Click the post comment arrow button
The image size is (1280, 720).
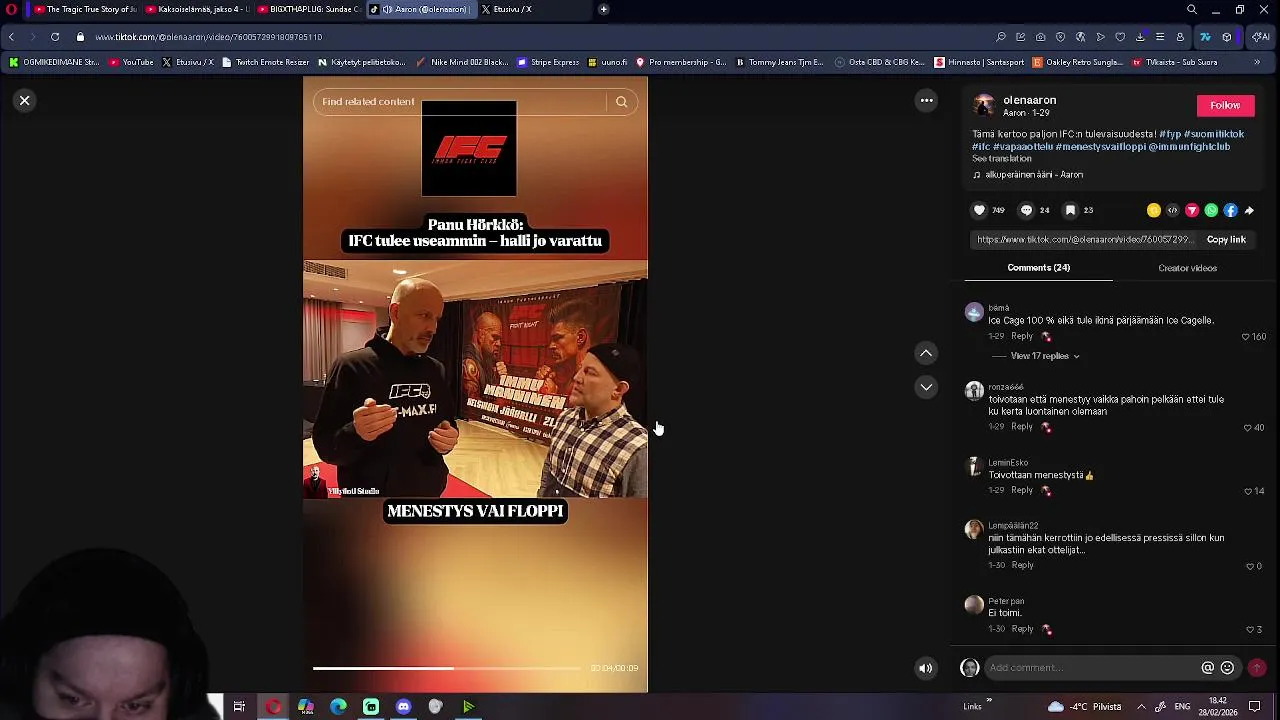1257,668
